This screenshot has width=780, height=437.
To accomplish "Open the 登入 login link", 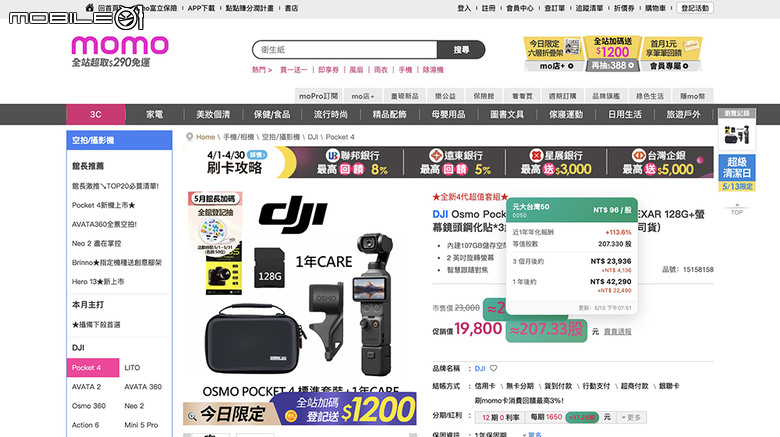I will pyautogui.click(x=464, y=8).
